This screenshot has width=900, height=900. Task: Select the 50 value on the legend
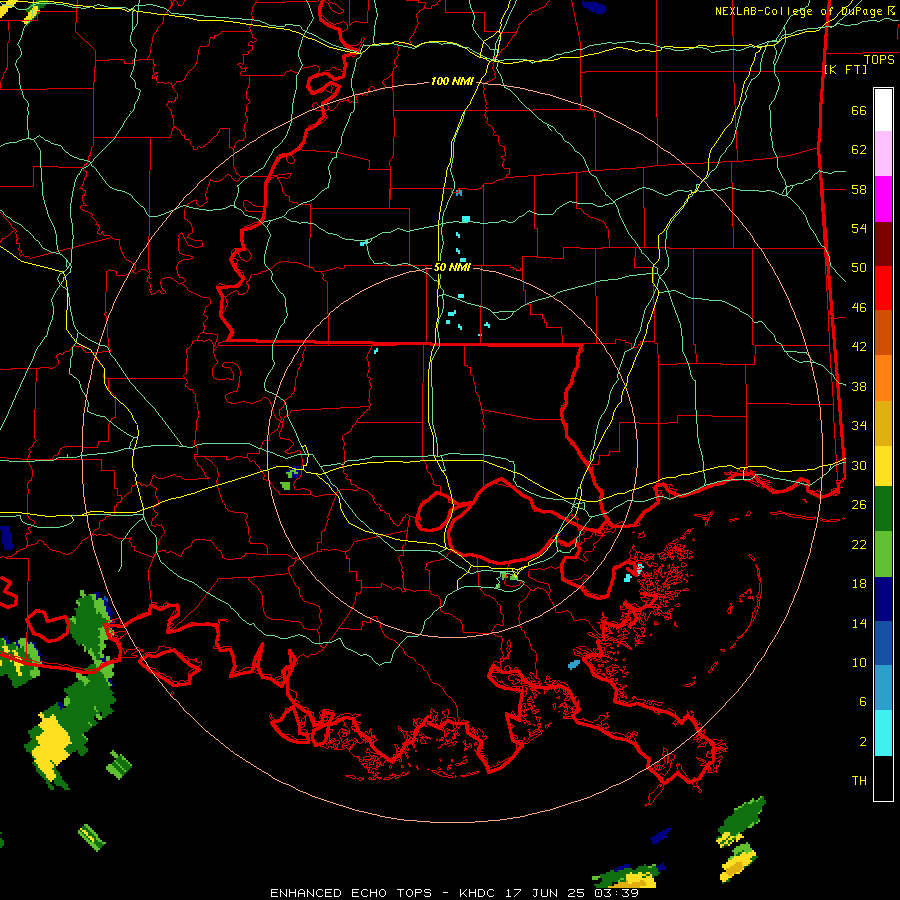pyautogui.click(x=859, y=268)
